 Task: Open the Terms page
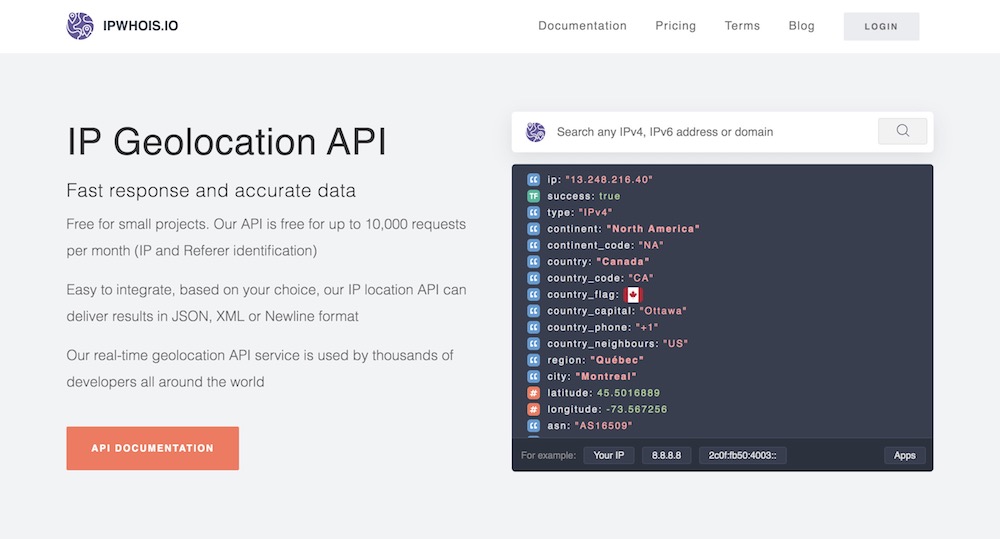tap(742, 26)
